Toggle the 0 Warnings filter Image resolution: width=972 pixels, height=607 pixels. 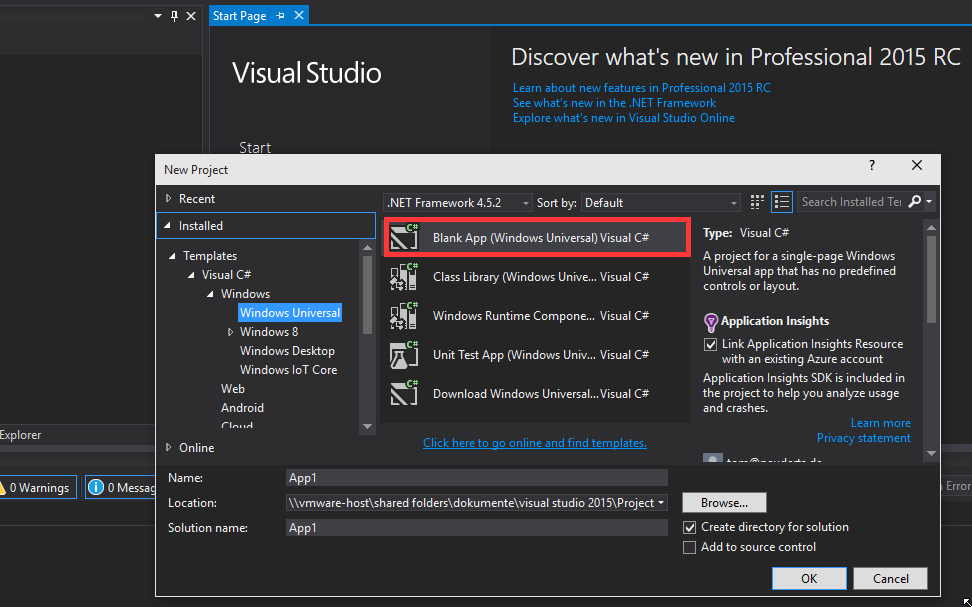(37, 487)
